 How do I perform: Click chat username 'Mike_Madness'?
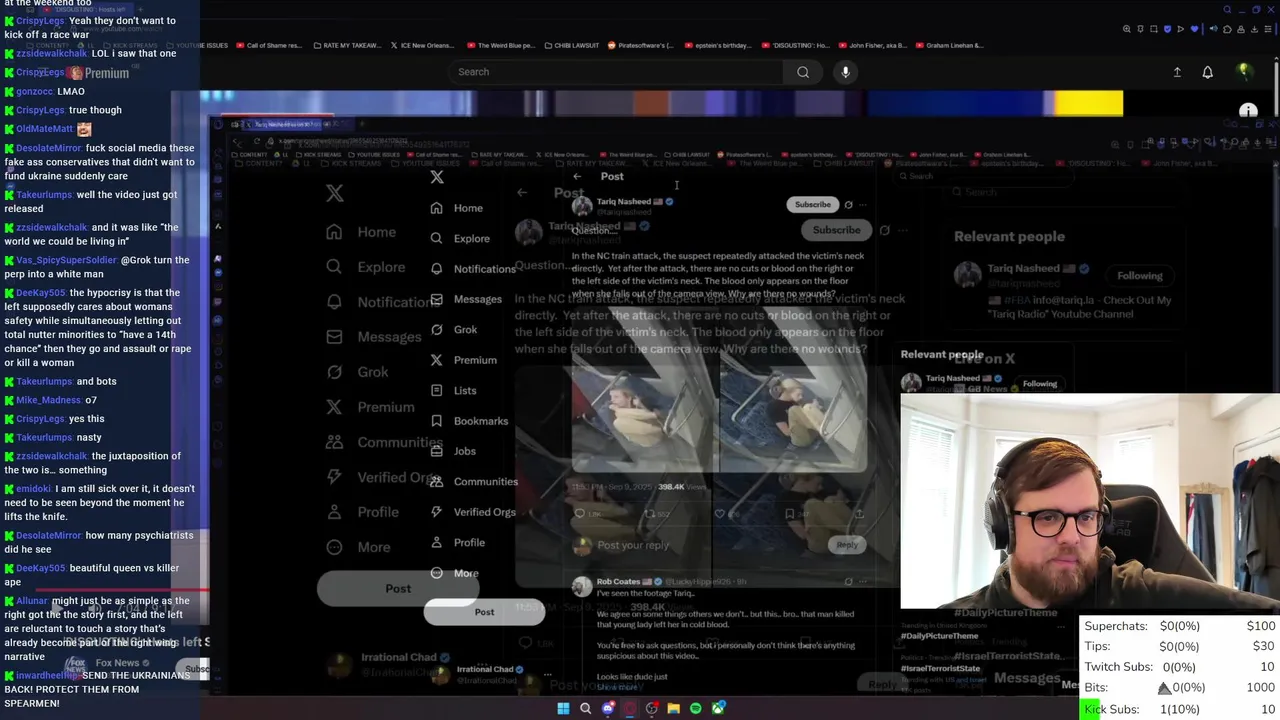point(48,400)
